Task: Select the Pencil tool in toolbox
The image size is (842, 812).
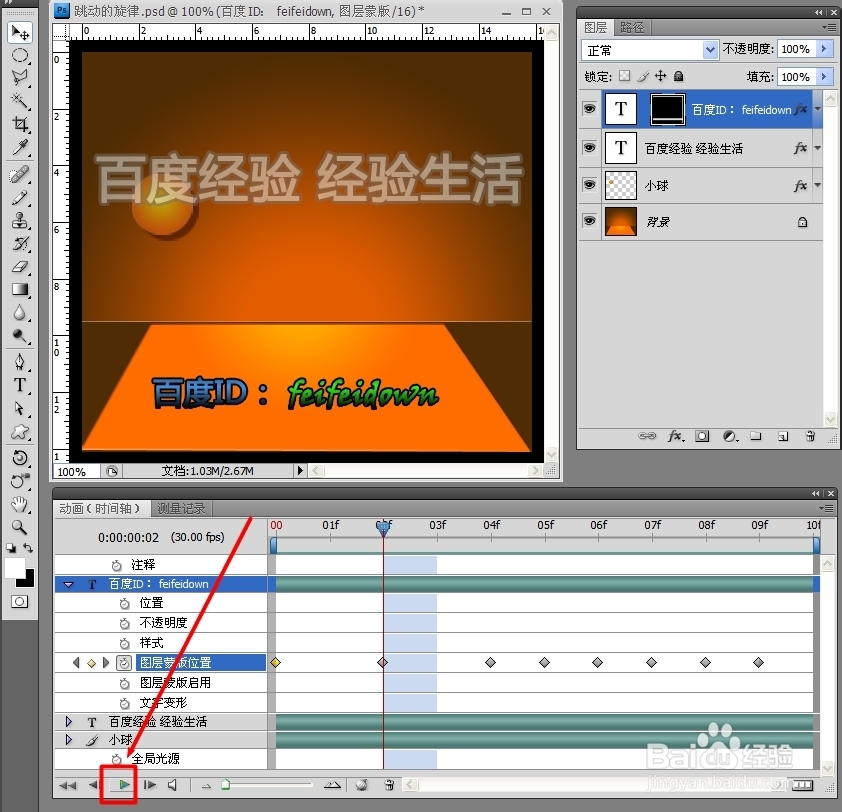Action: [20, 198]
